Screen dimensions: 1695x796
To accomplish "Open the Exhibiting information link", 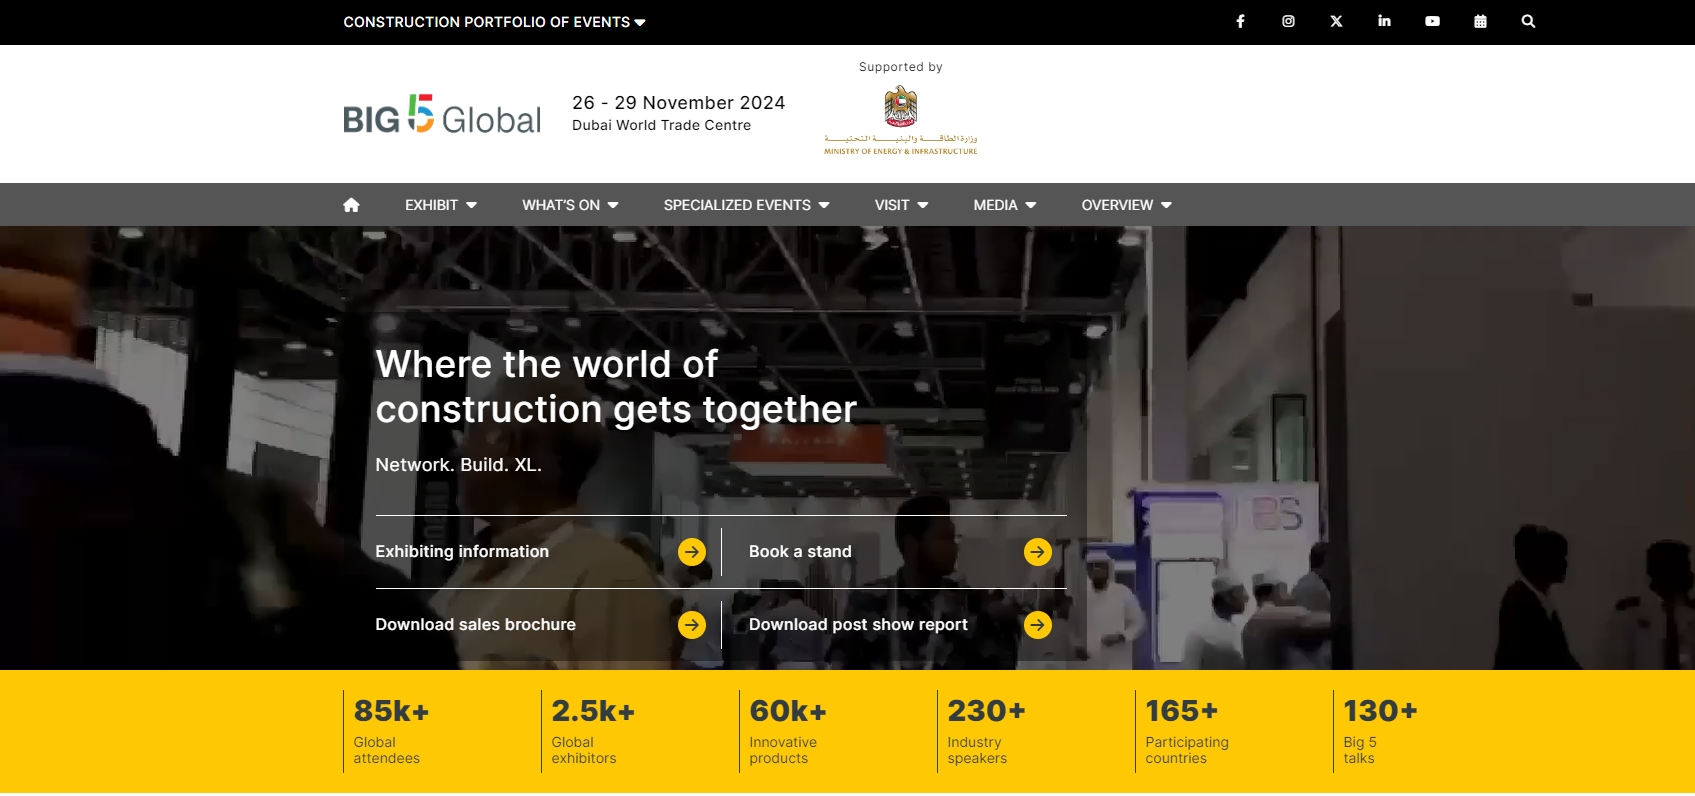I will coord(462,552).
